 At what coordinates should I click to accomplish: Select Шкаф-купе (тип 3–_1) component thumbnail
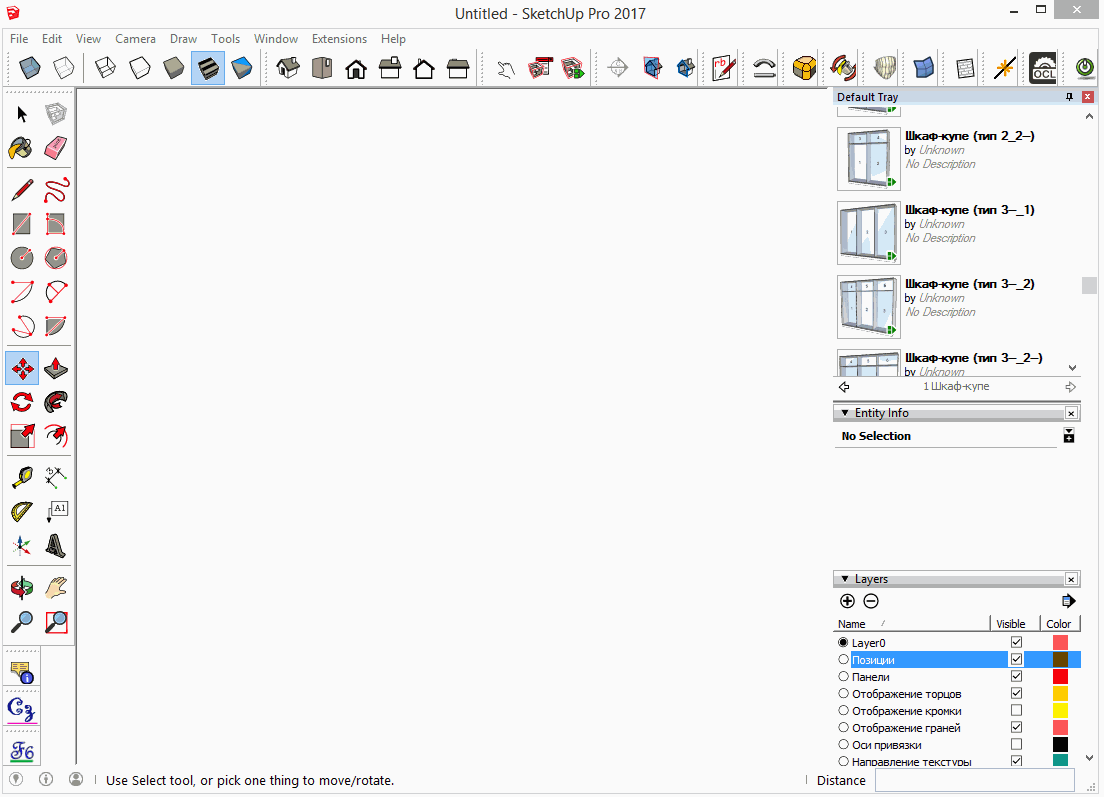pos(868,233)
